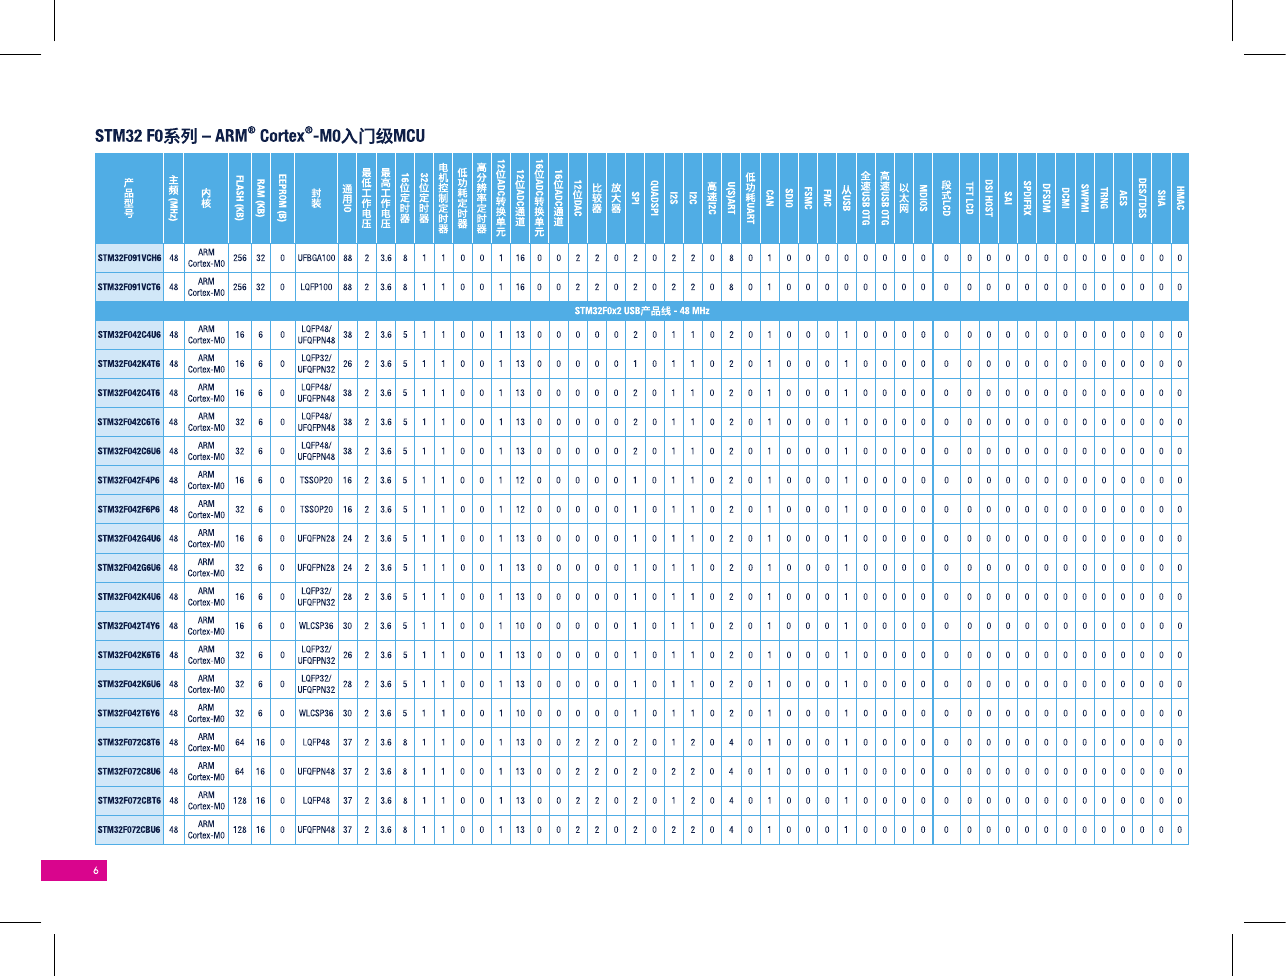
Task: Click product name STM32F042K4U6
Action: (129, 597)
